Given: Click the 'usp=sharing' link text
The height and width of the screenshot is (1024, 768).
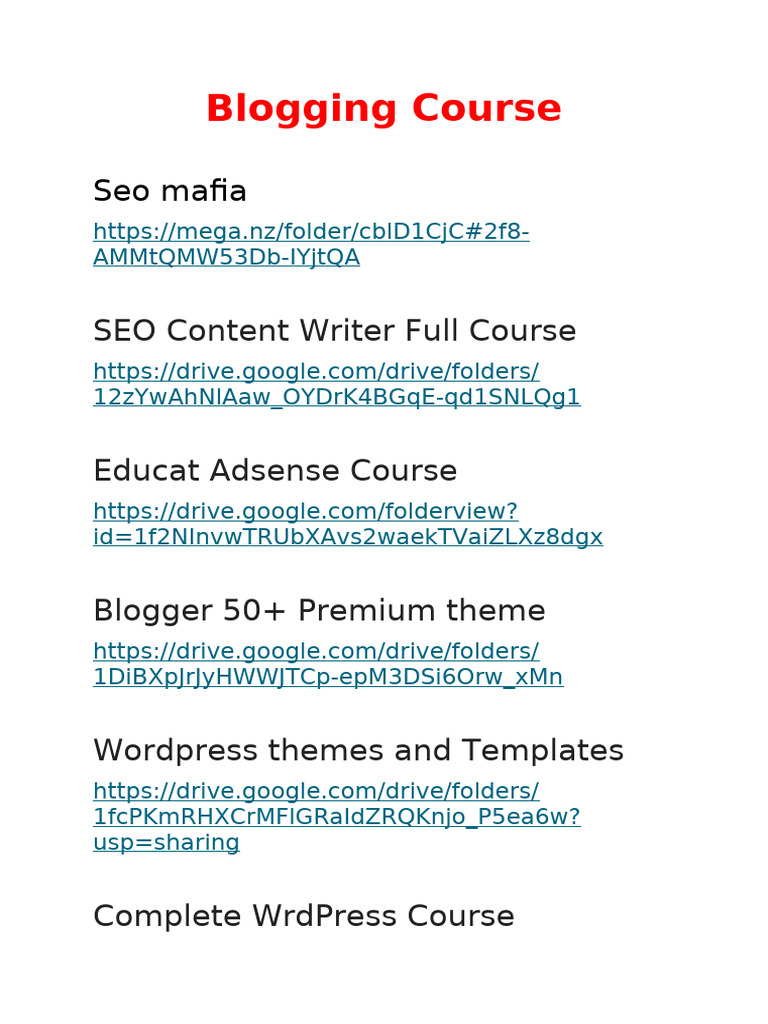Looking at the screenshot, I should pyautogui.click(x=166, y=843).
